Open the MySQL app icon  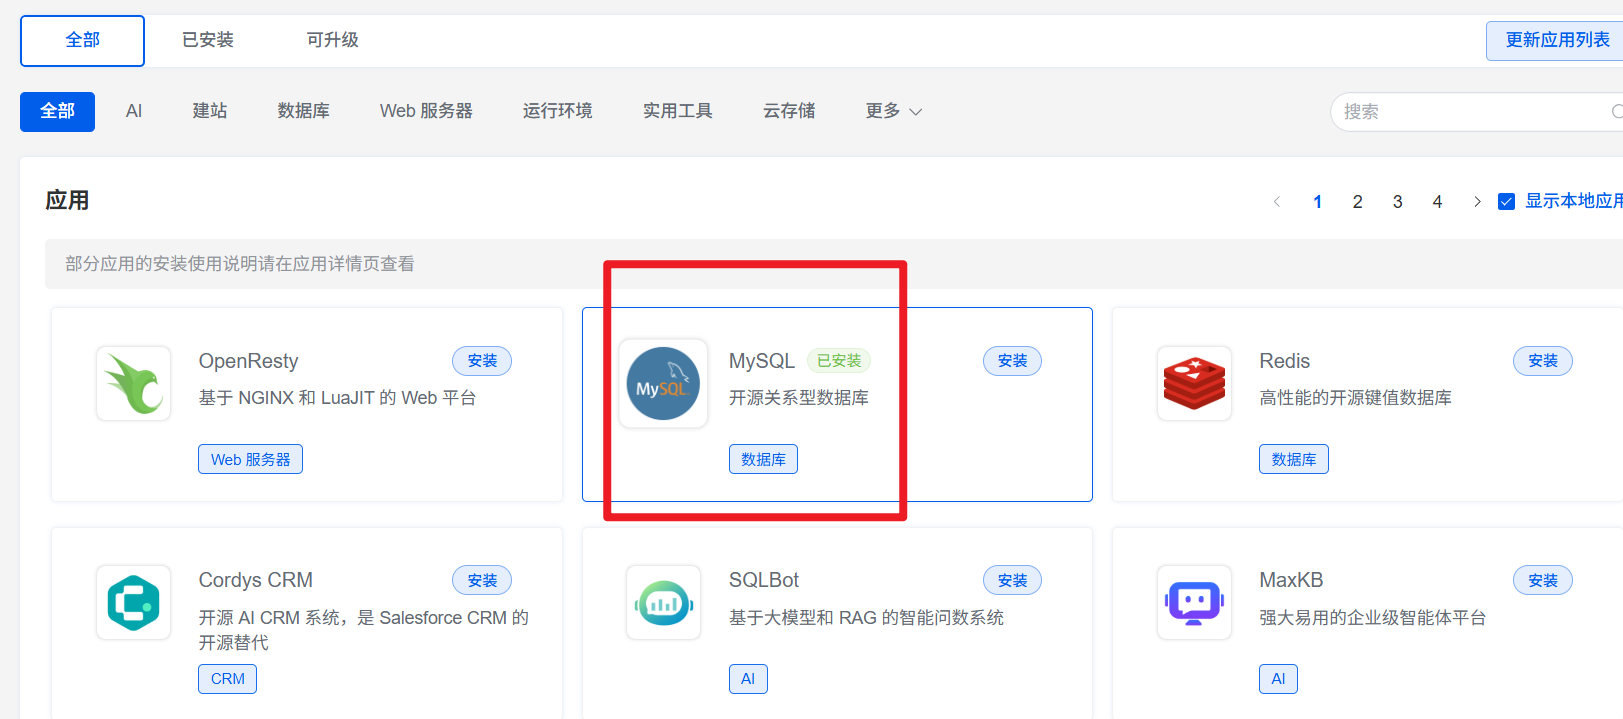point(662,384)
